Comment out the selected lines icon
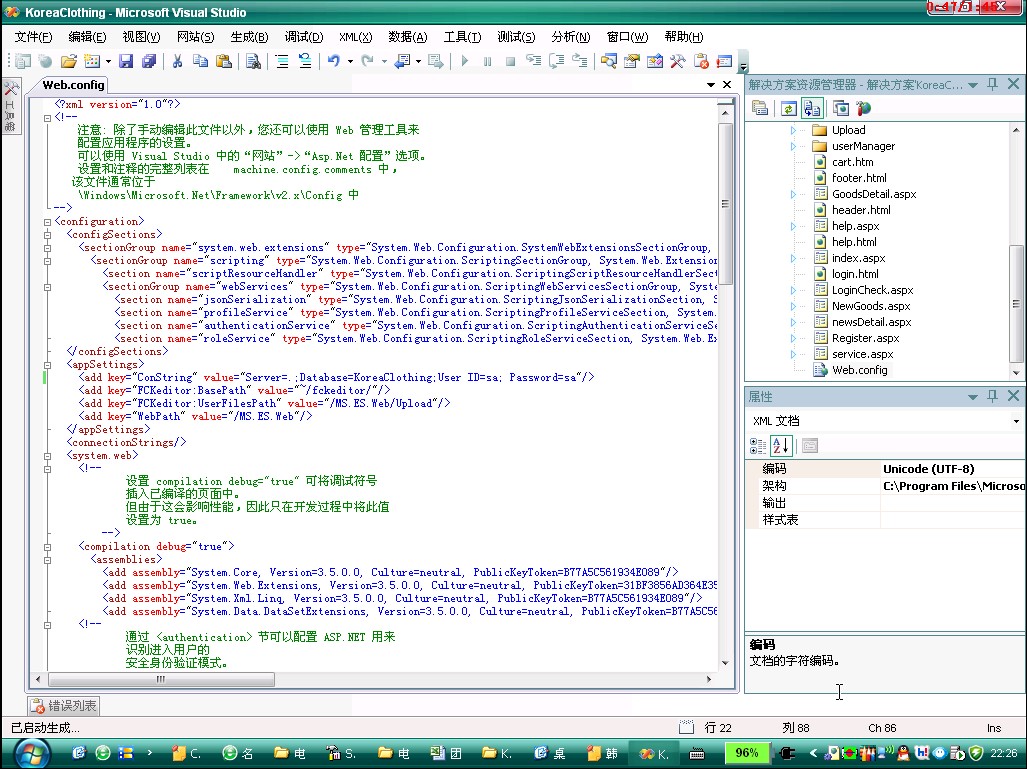The width and height of the screenshot is (1027, 769). 282,62
